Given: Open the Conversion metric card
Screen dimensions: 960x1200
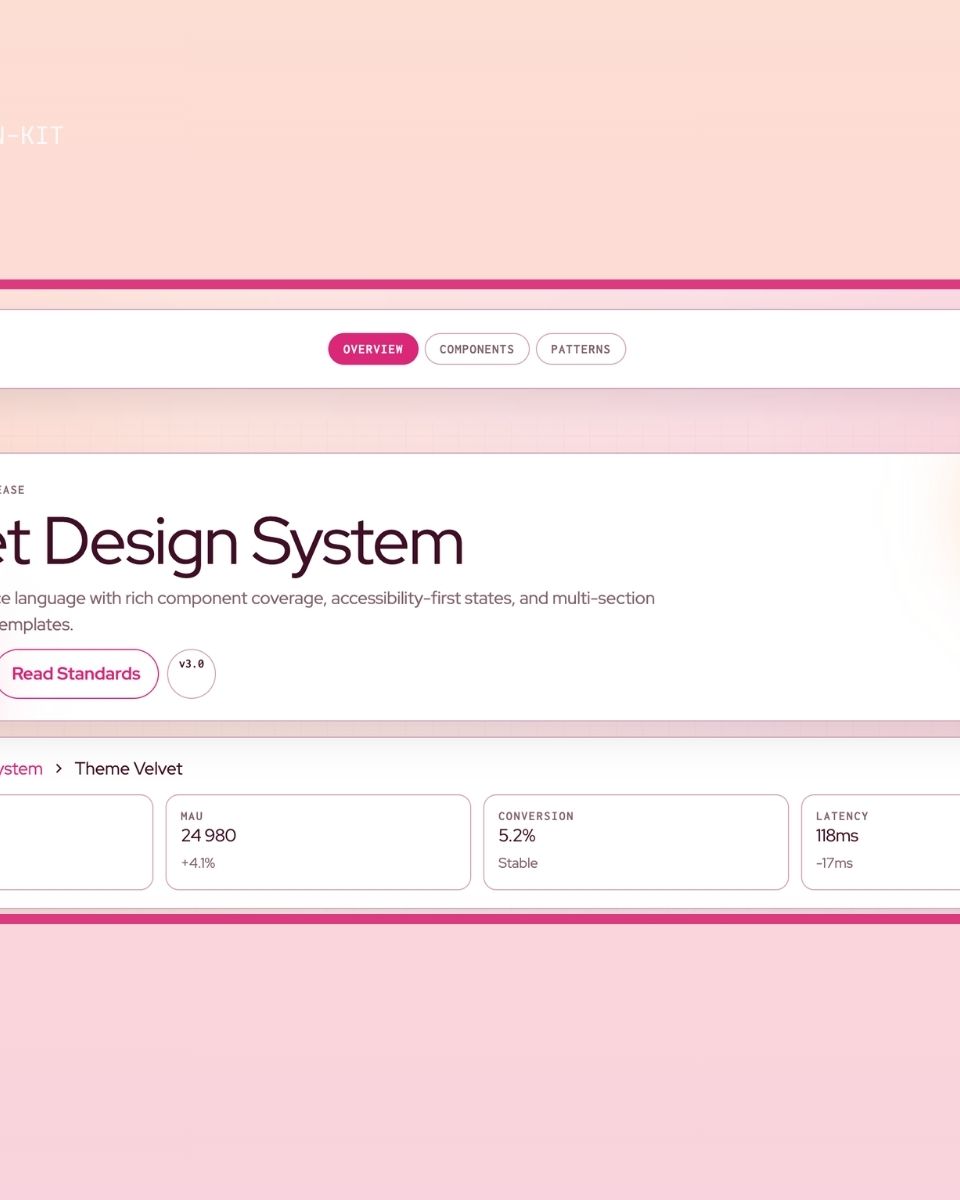Looking at the screenshot, I should (636, 842).
